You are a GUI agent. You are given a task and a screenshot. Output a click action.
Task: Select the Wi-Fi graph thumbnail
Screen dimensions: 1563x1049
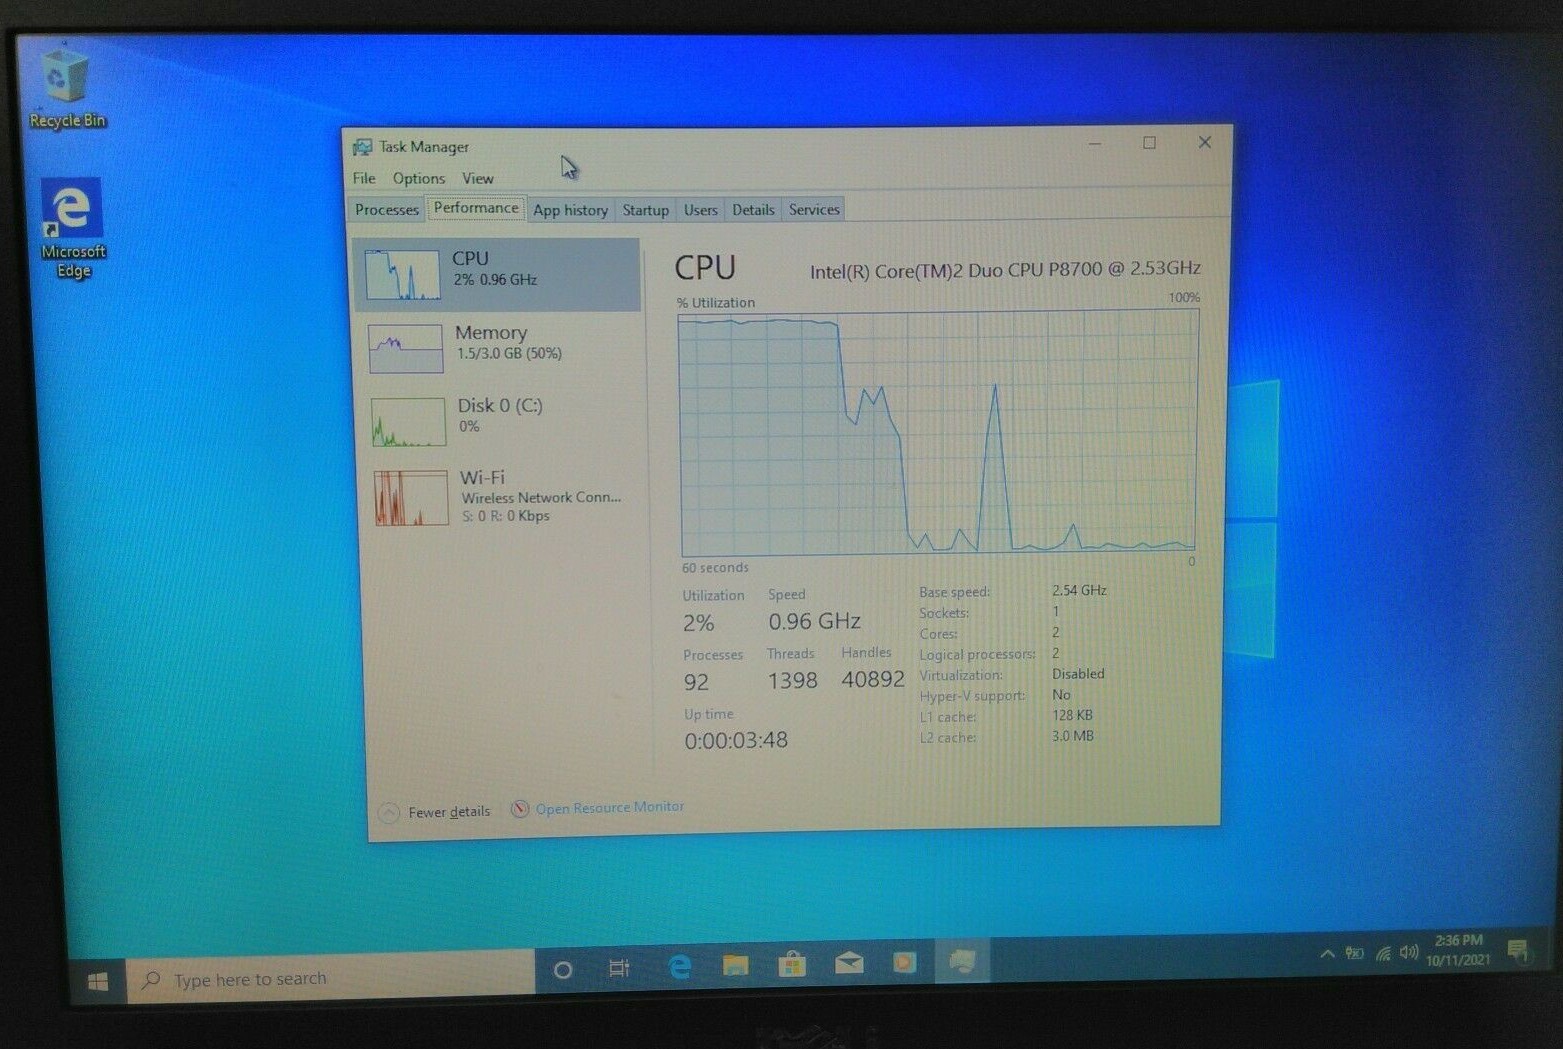coord(411,498)
